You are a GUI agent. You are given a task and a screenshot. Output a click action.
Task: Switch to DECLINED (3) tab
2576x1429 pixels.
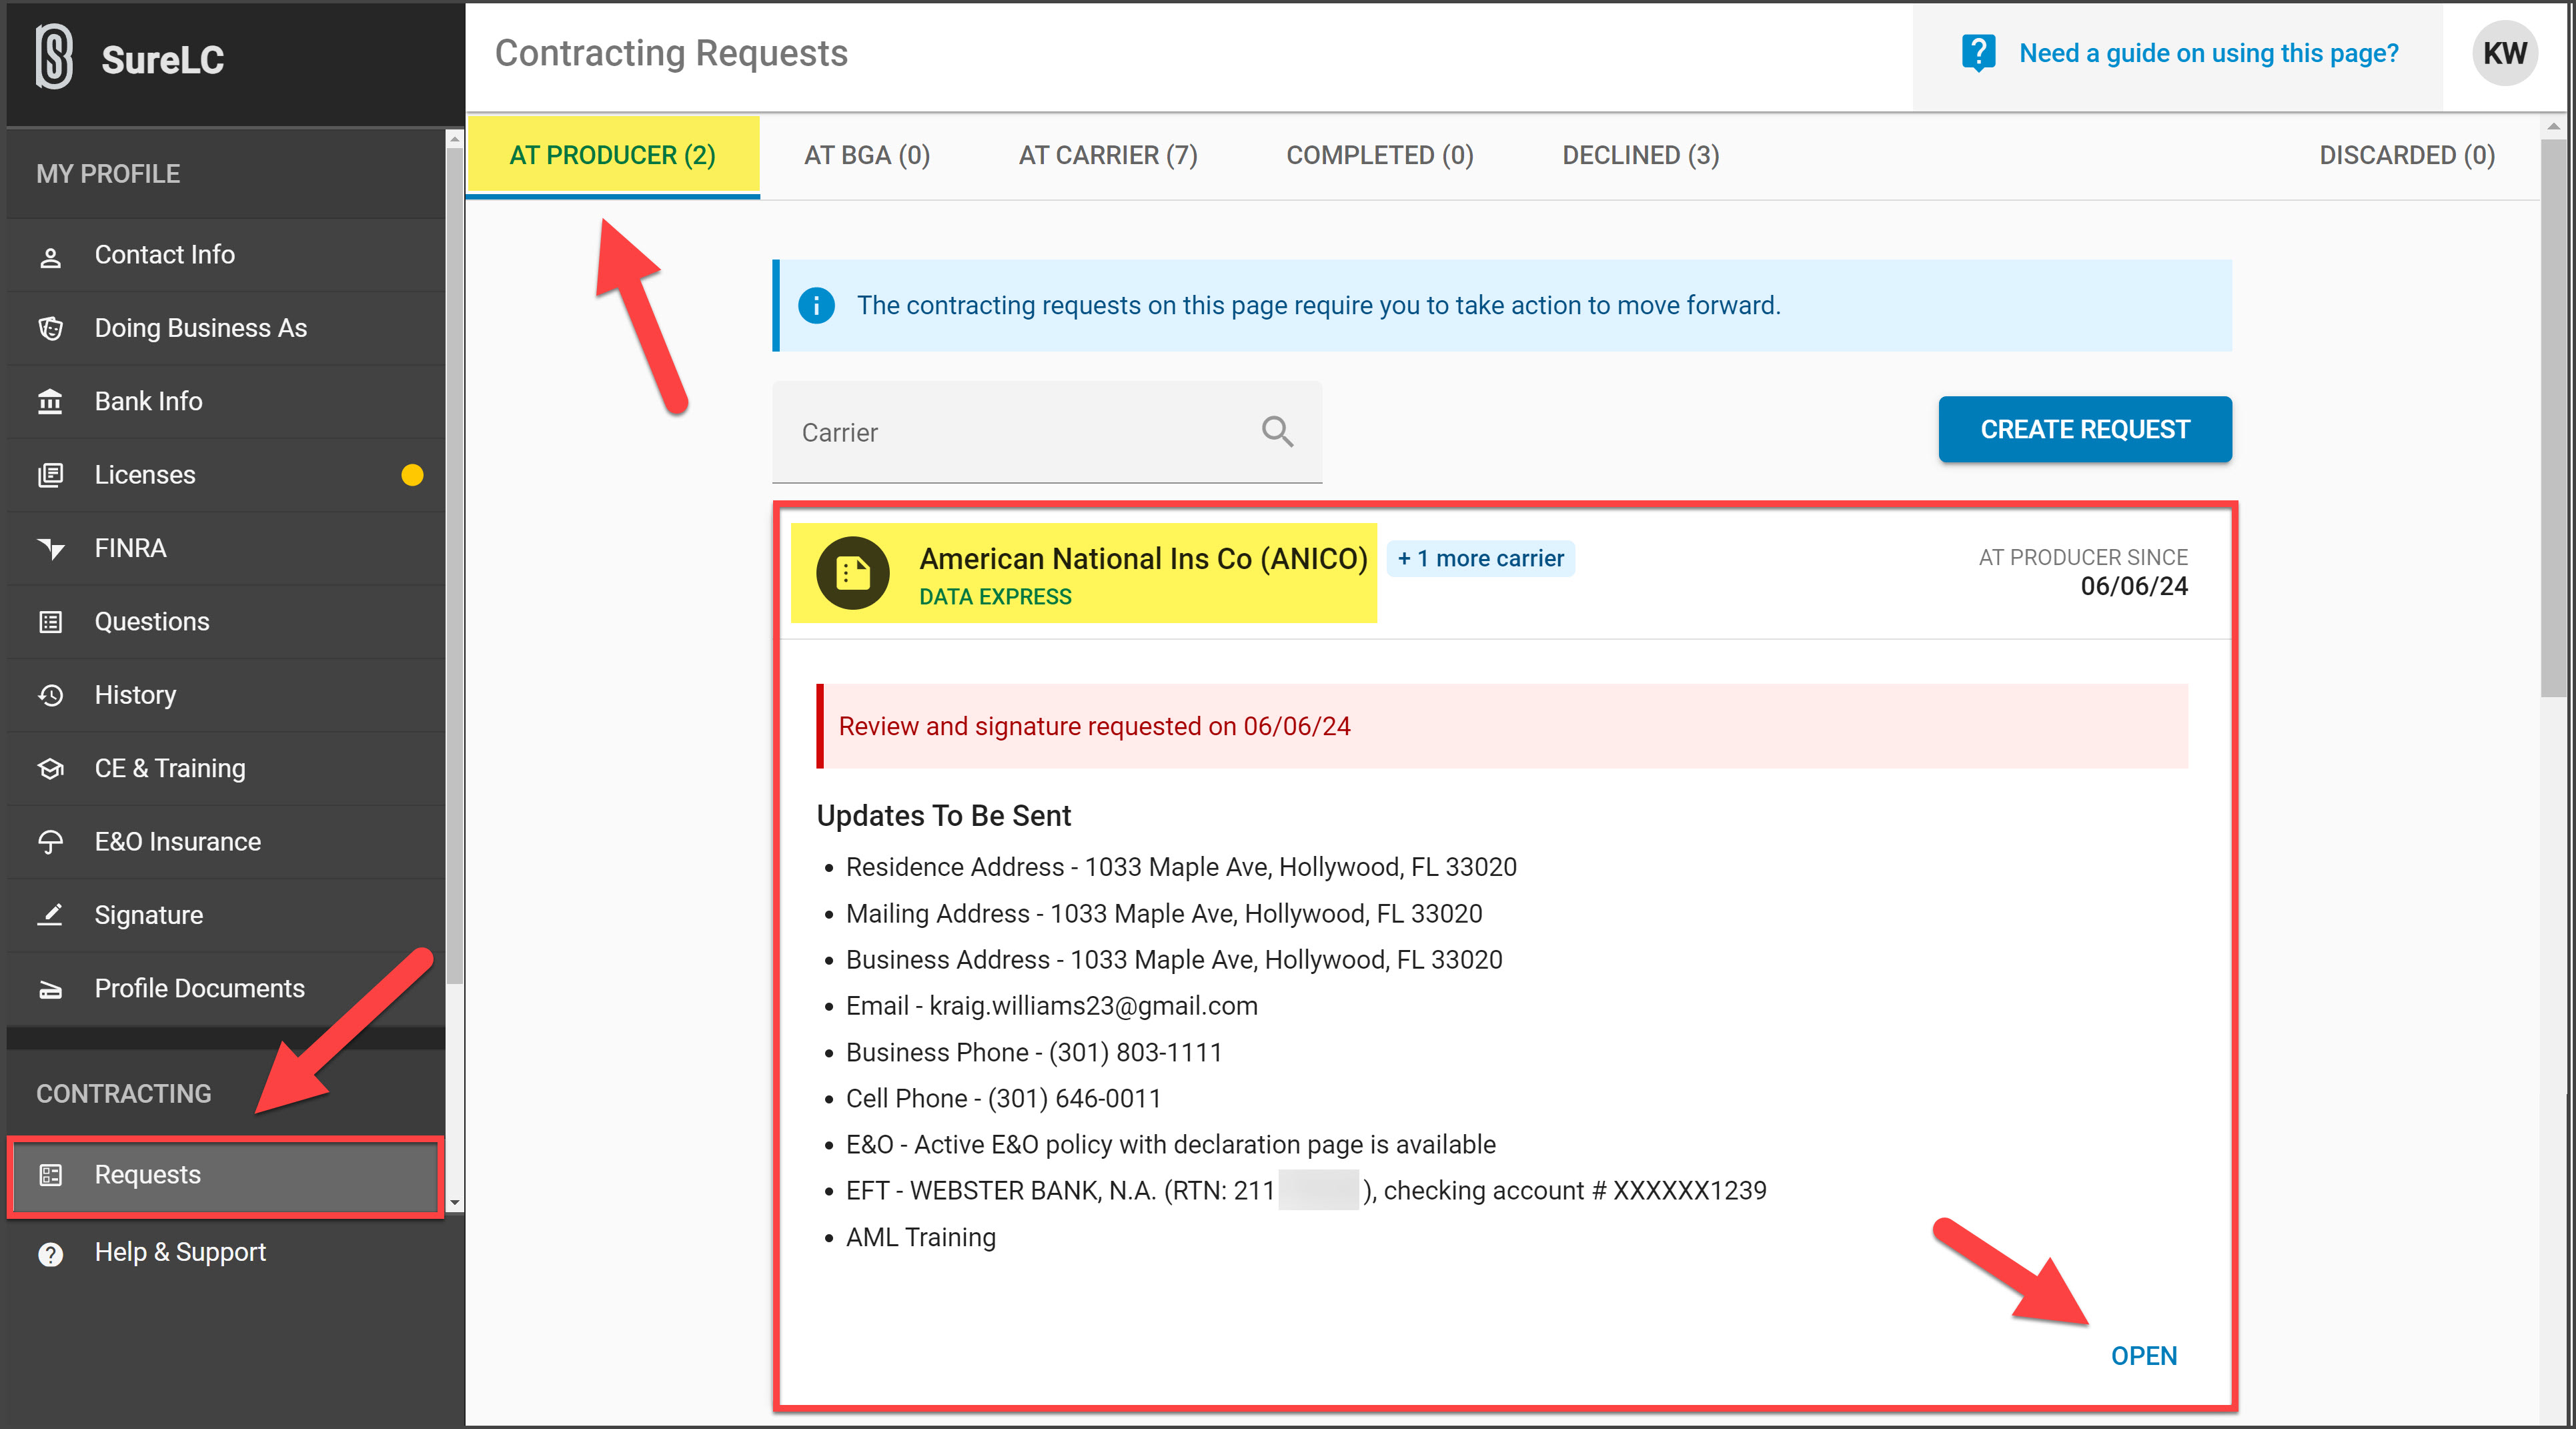[1641, 156]
